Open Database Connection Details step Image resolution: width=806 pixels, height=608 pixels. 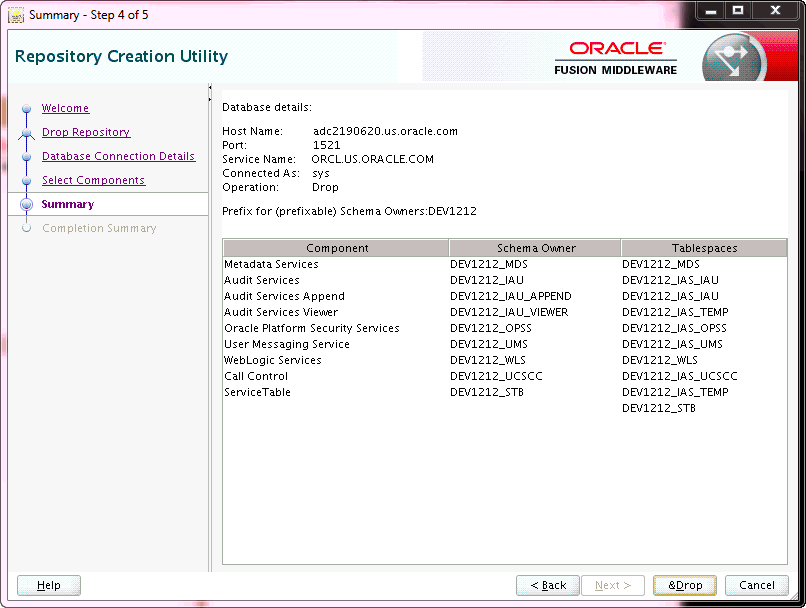click(x=118, y=156)
